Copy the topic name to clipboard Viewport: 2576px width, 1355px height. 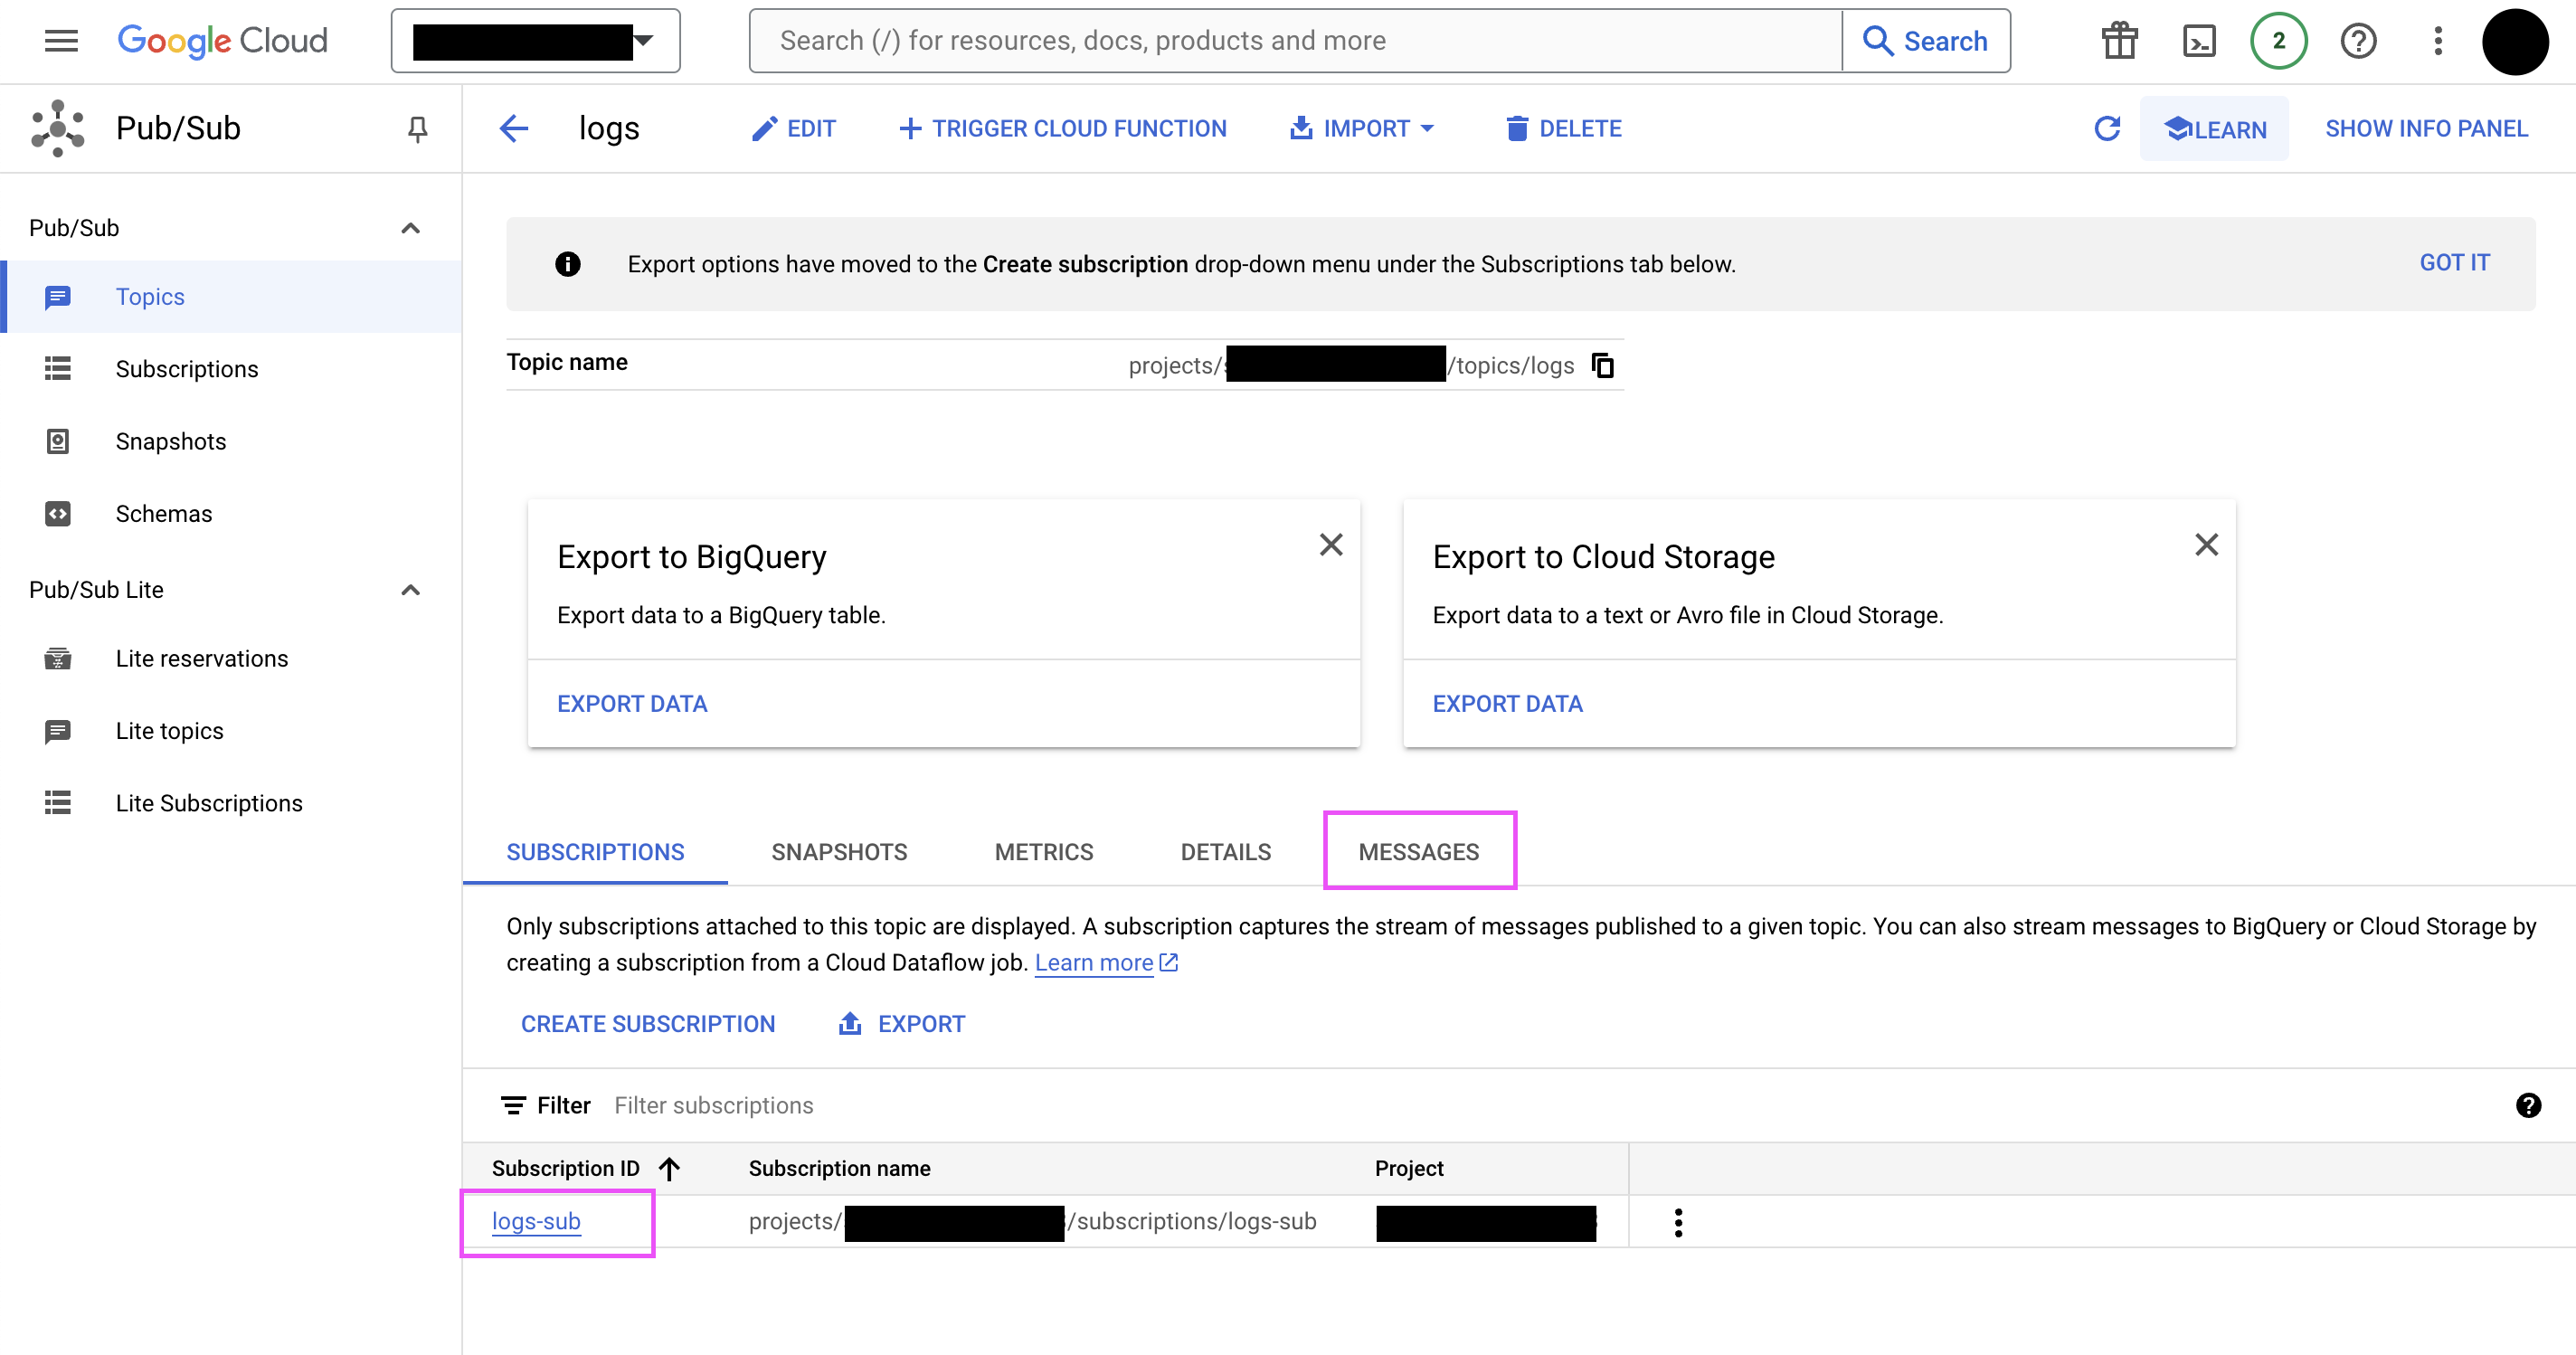click(1602, 365)
